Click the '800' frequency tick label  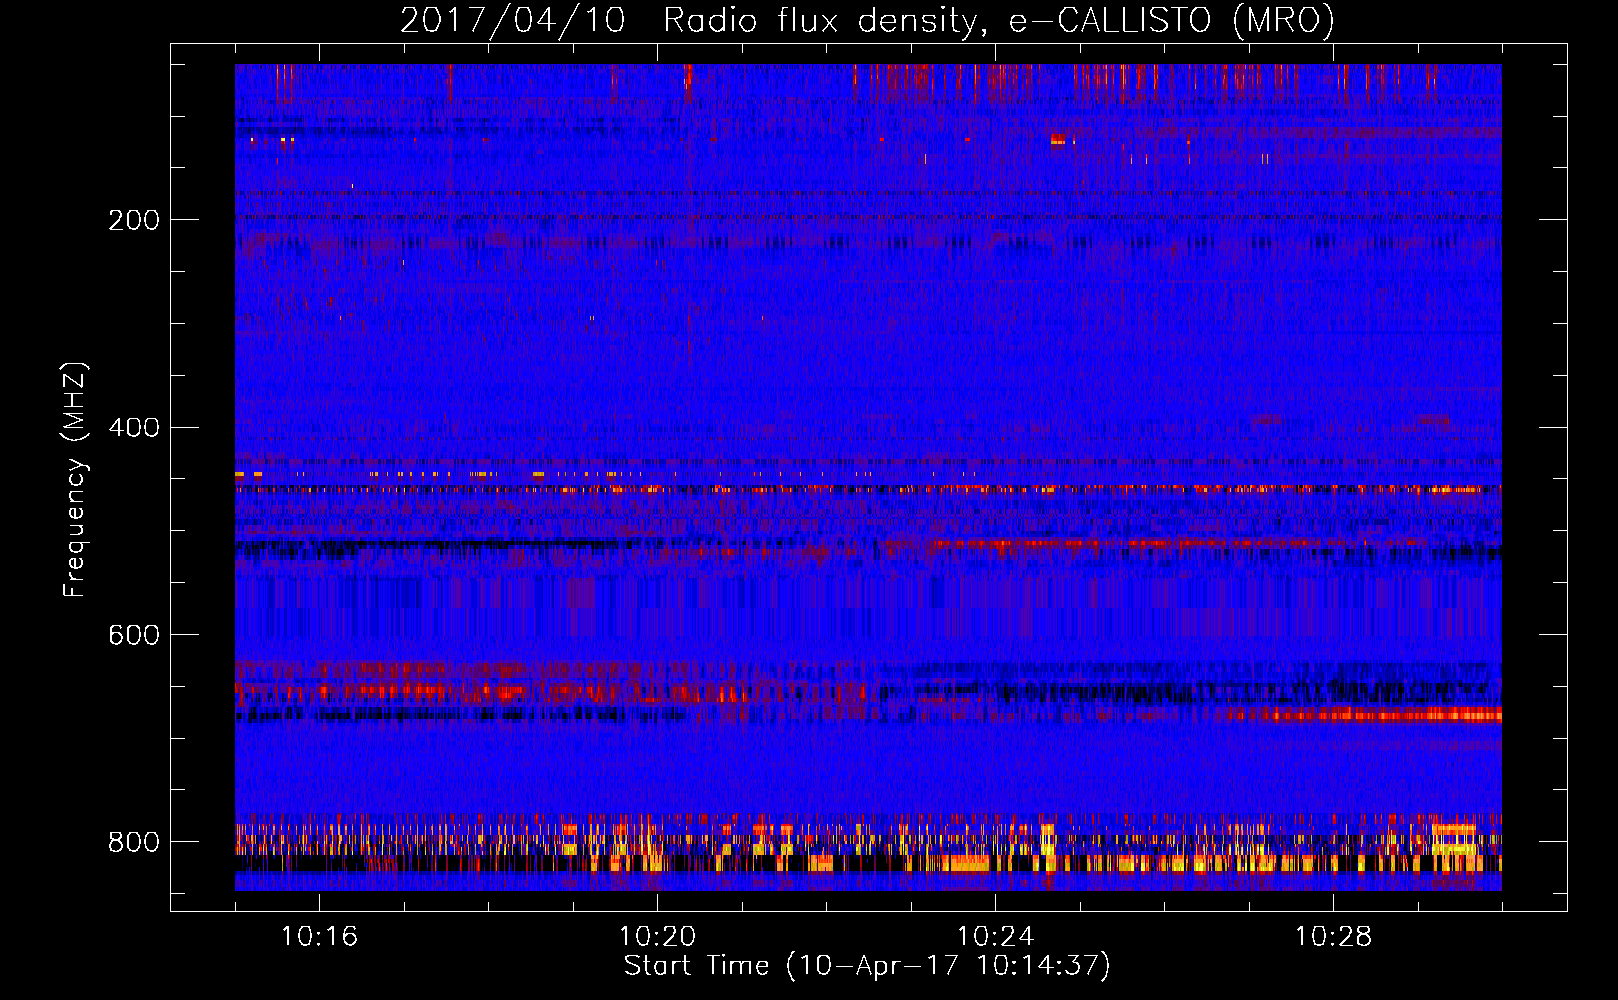[134, 842]
